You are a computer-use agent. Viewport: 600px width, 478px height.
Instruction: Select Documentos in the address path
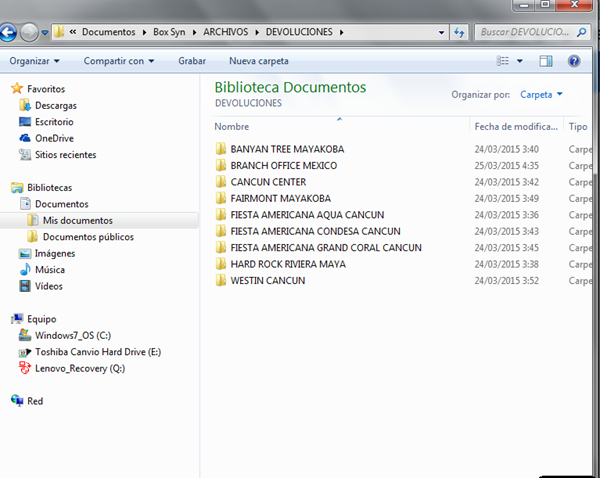[x=109, y=32]
